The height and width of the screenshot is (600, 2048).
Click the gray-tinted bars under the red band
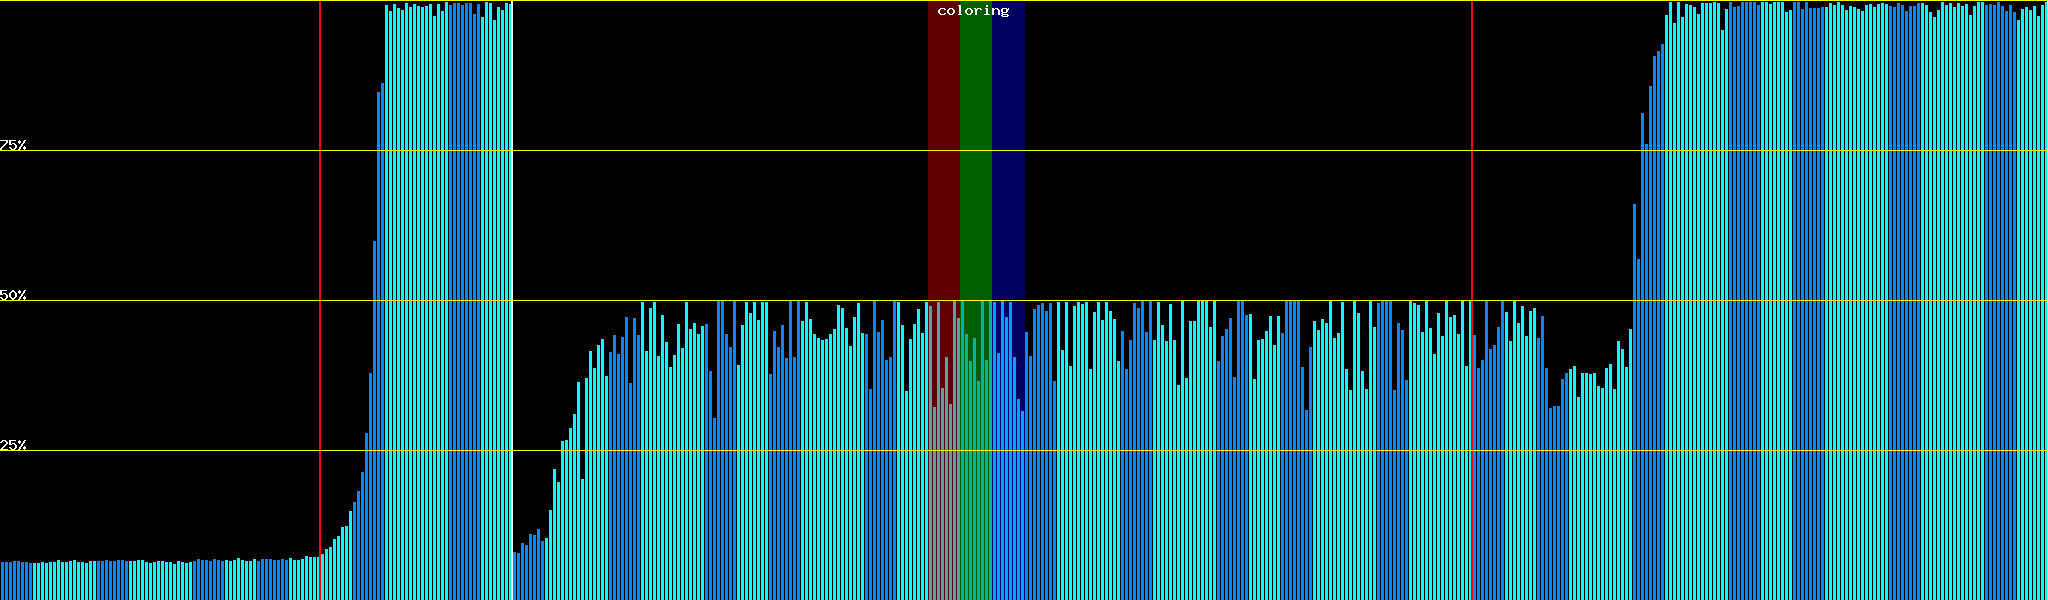[943, 500]
